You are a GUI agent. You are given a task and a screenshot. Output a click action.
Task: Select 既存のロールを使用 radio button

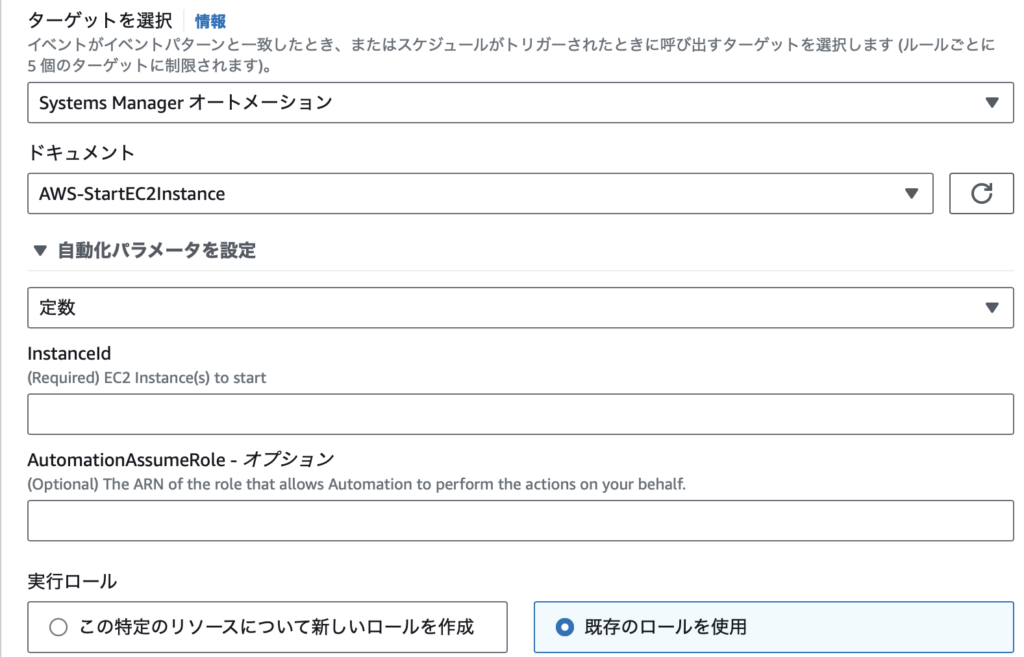point(565,627)
